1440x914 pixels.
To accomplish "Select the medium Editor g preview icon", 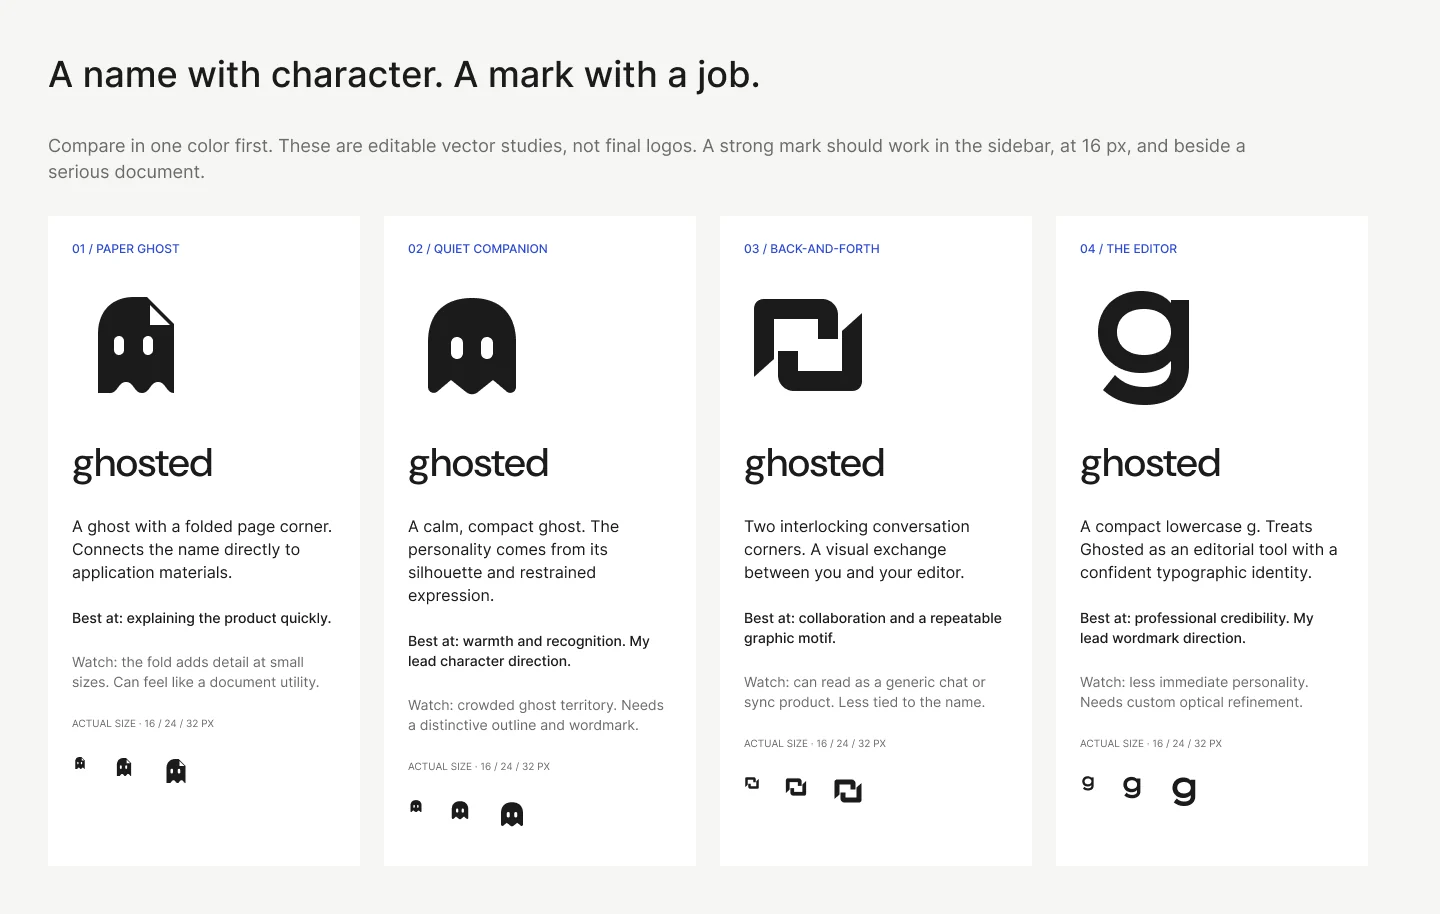I will (x=1132, y=787).
